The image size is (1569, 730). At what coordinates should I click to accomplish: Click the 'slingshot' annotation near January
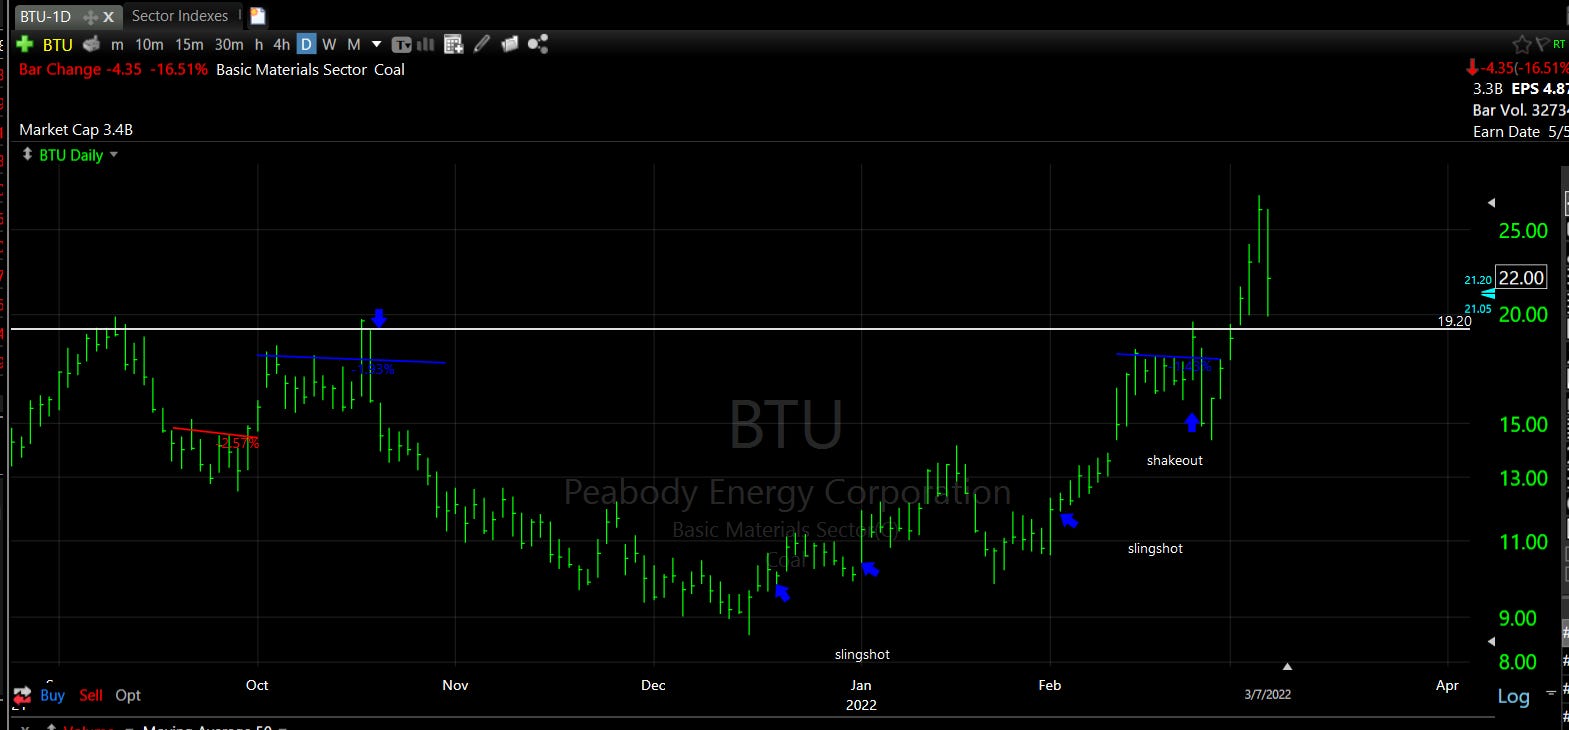[x=862, y=654]
